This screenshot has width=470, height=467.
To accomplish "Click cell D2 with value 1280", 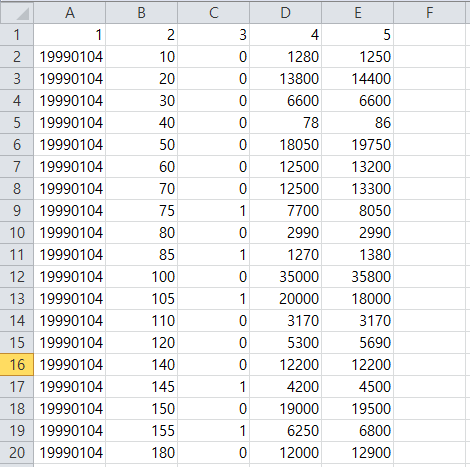I will point(286,57).
